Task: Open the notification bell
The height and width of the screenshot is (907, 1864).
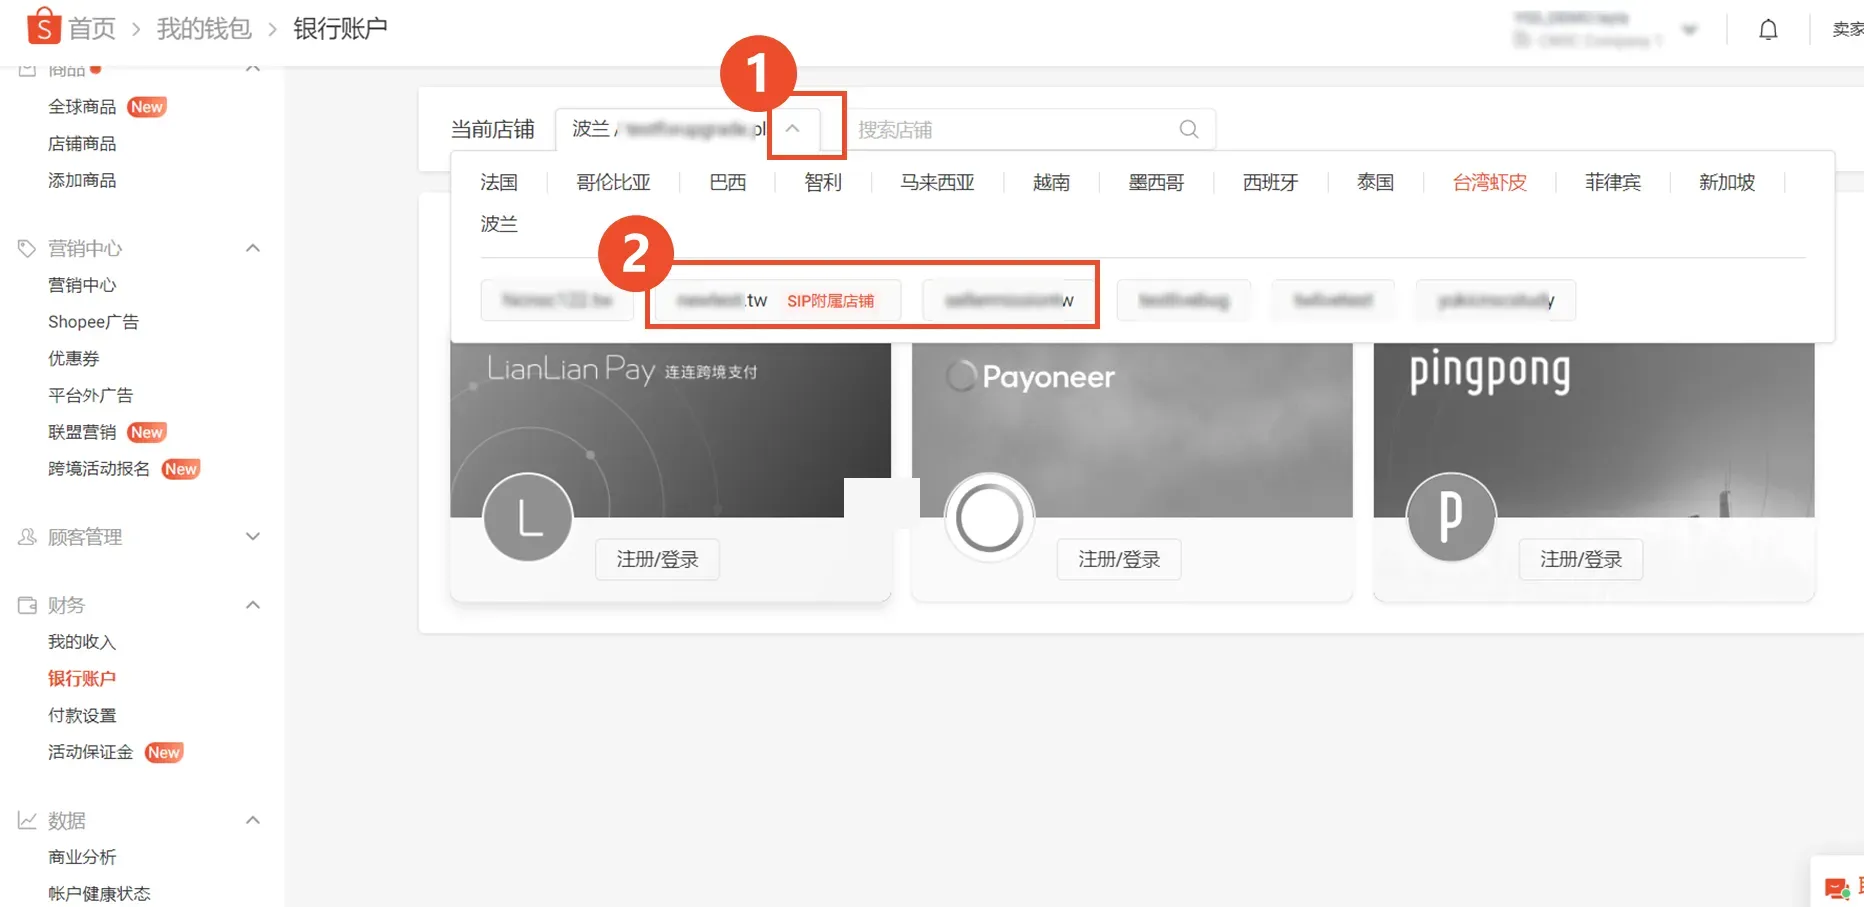Action: pos(1768,30)
